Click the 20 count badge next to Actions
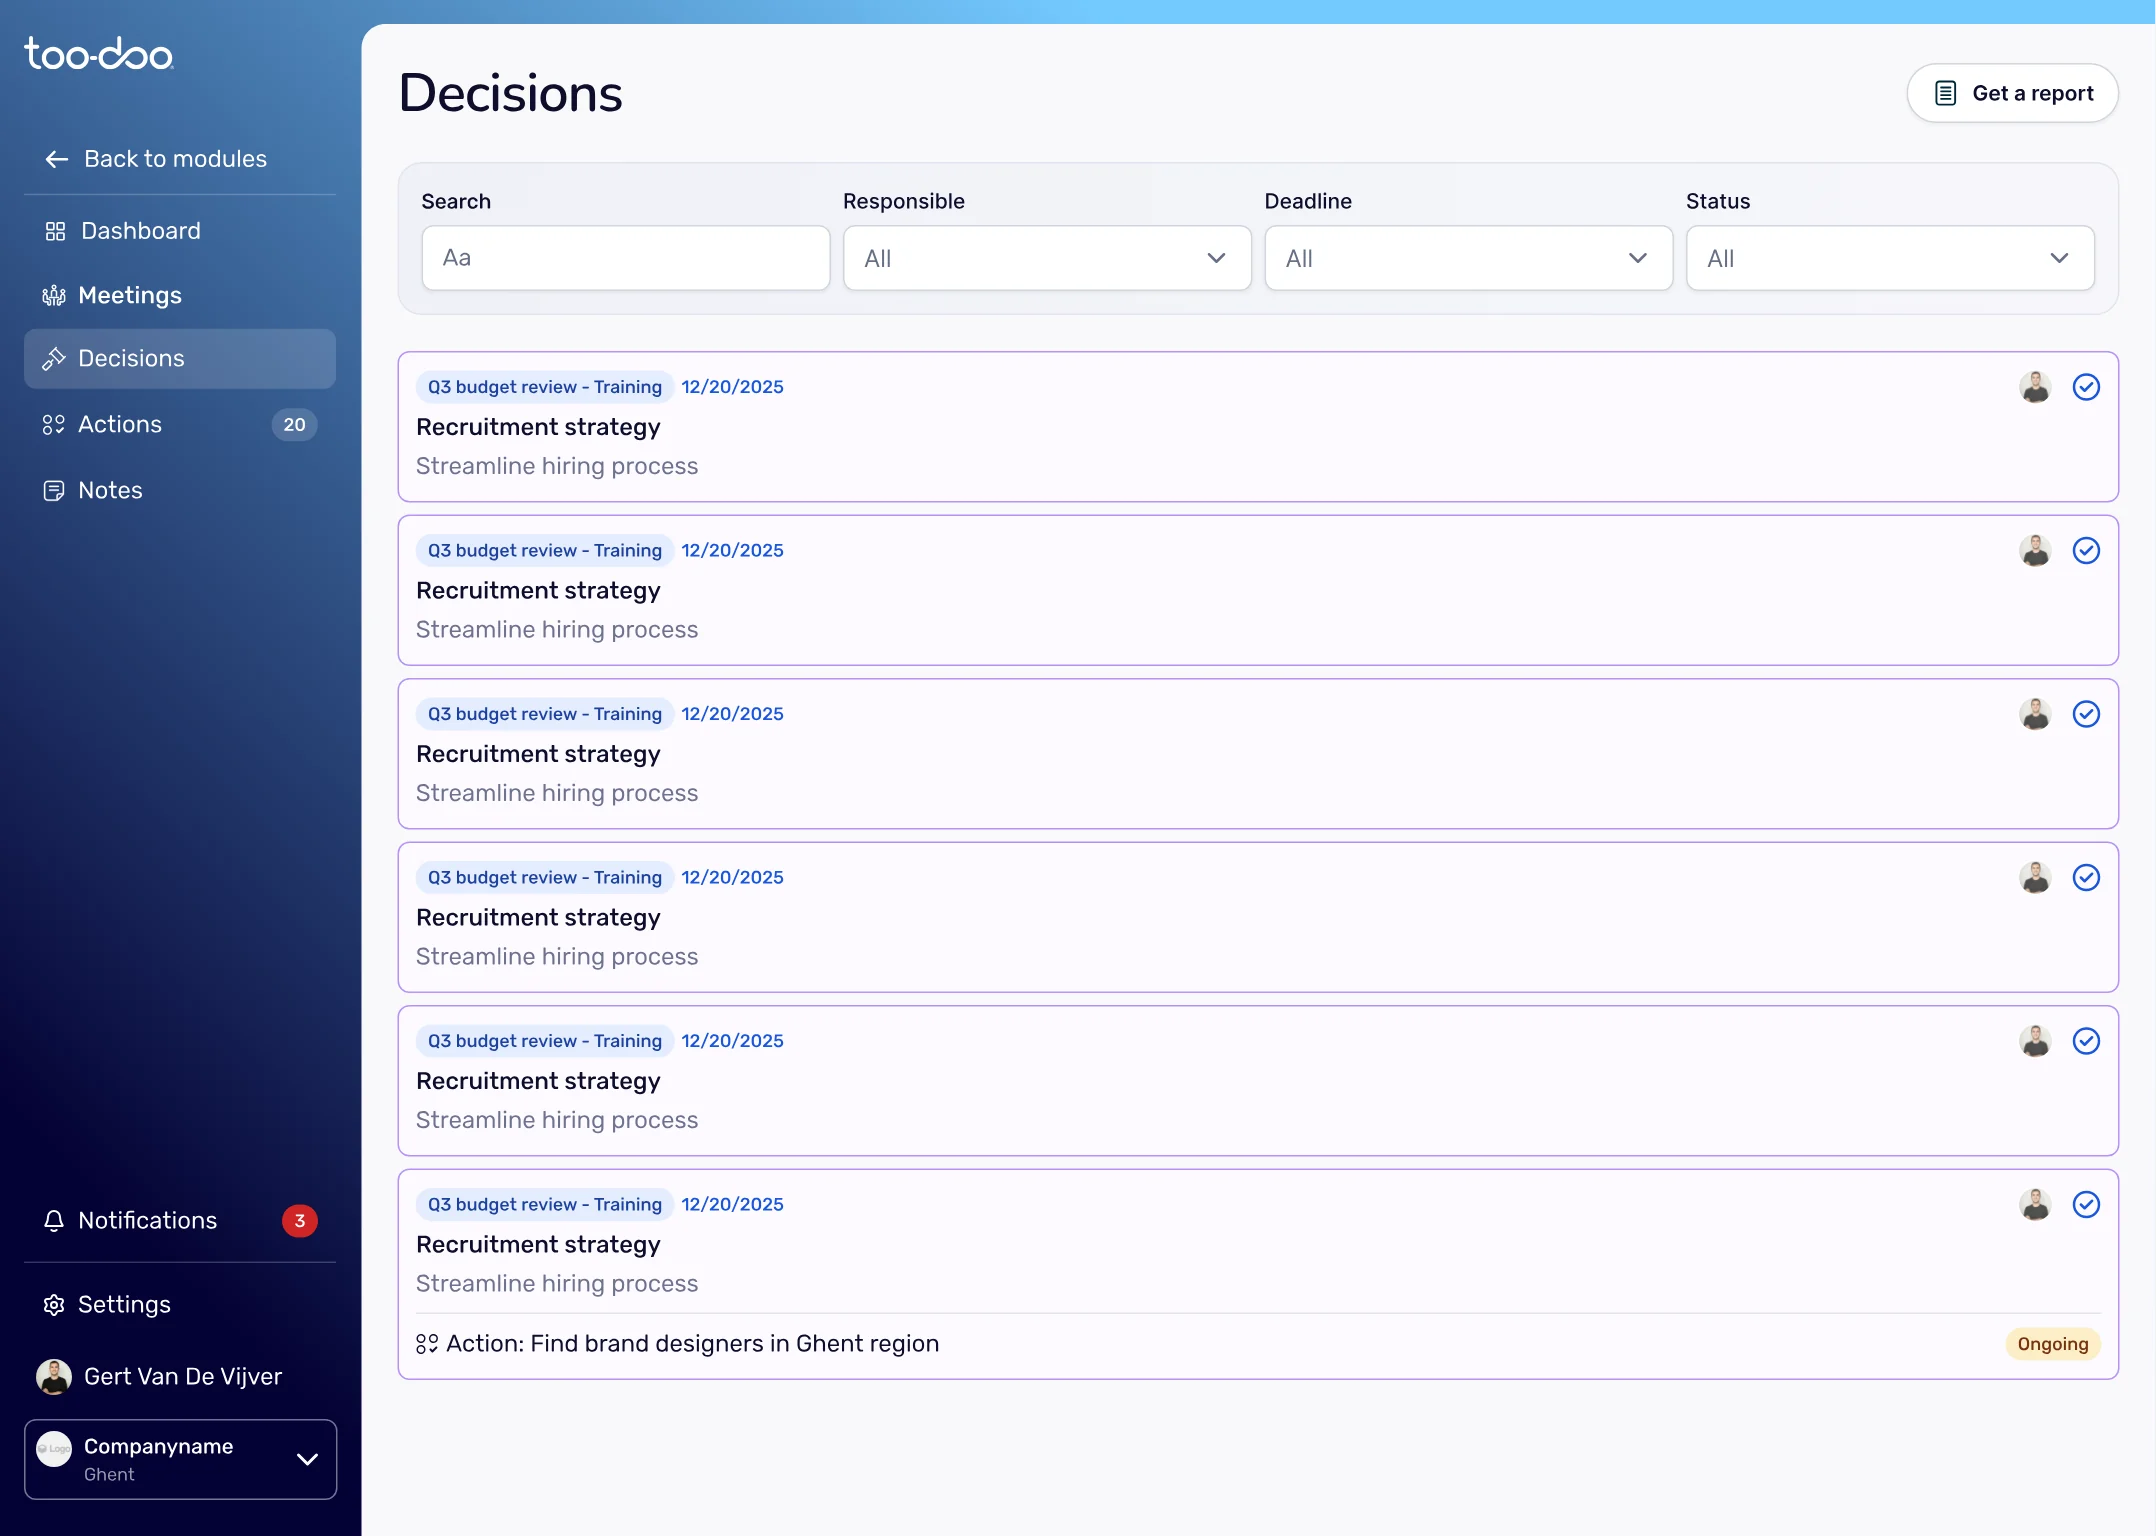The image size is (2156, 1536). point(294,425)
